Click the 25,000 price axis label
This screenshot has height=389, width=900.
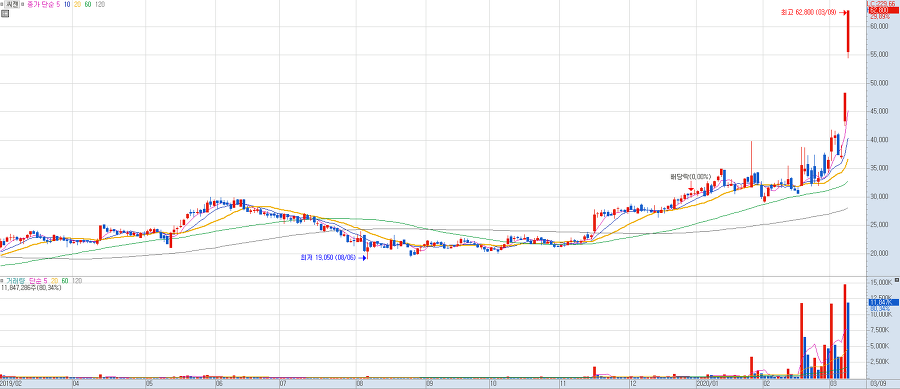878,225
